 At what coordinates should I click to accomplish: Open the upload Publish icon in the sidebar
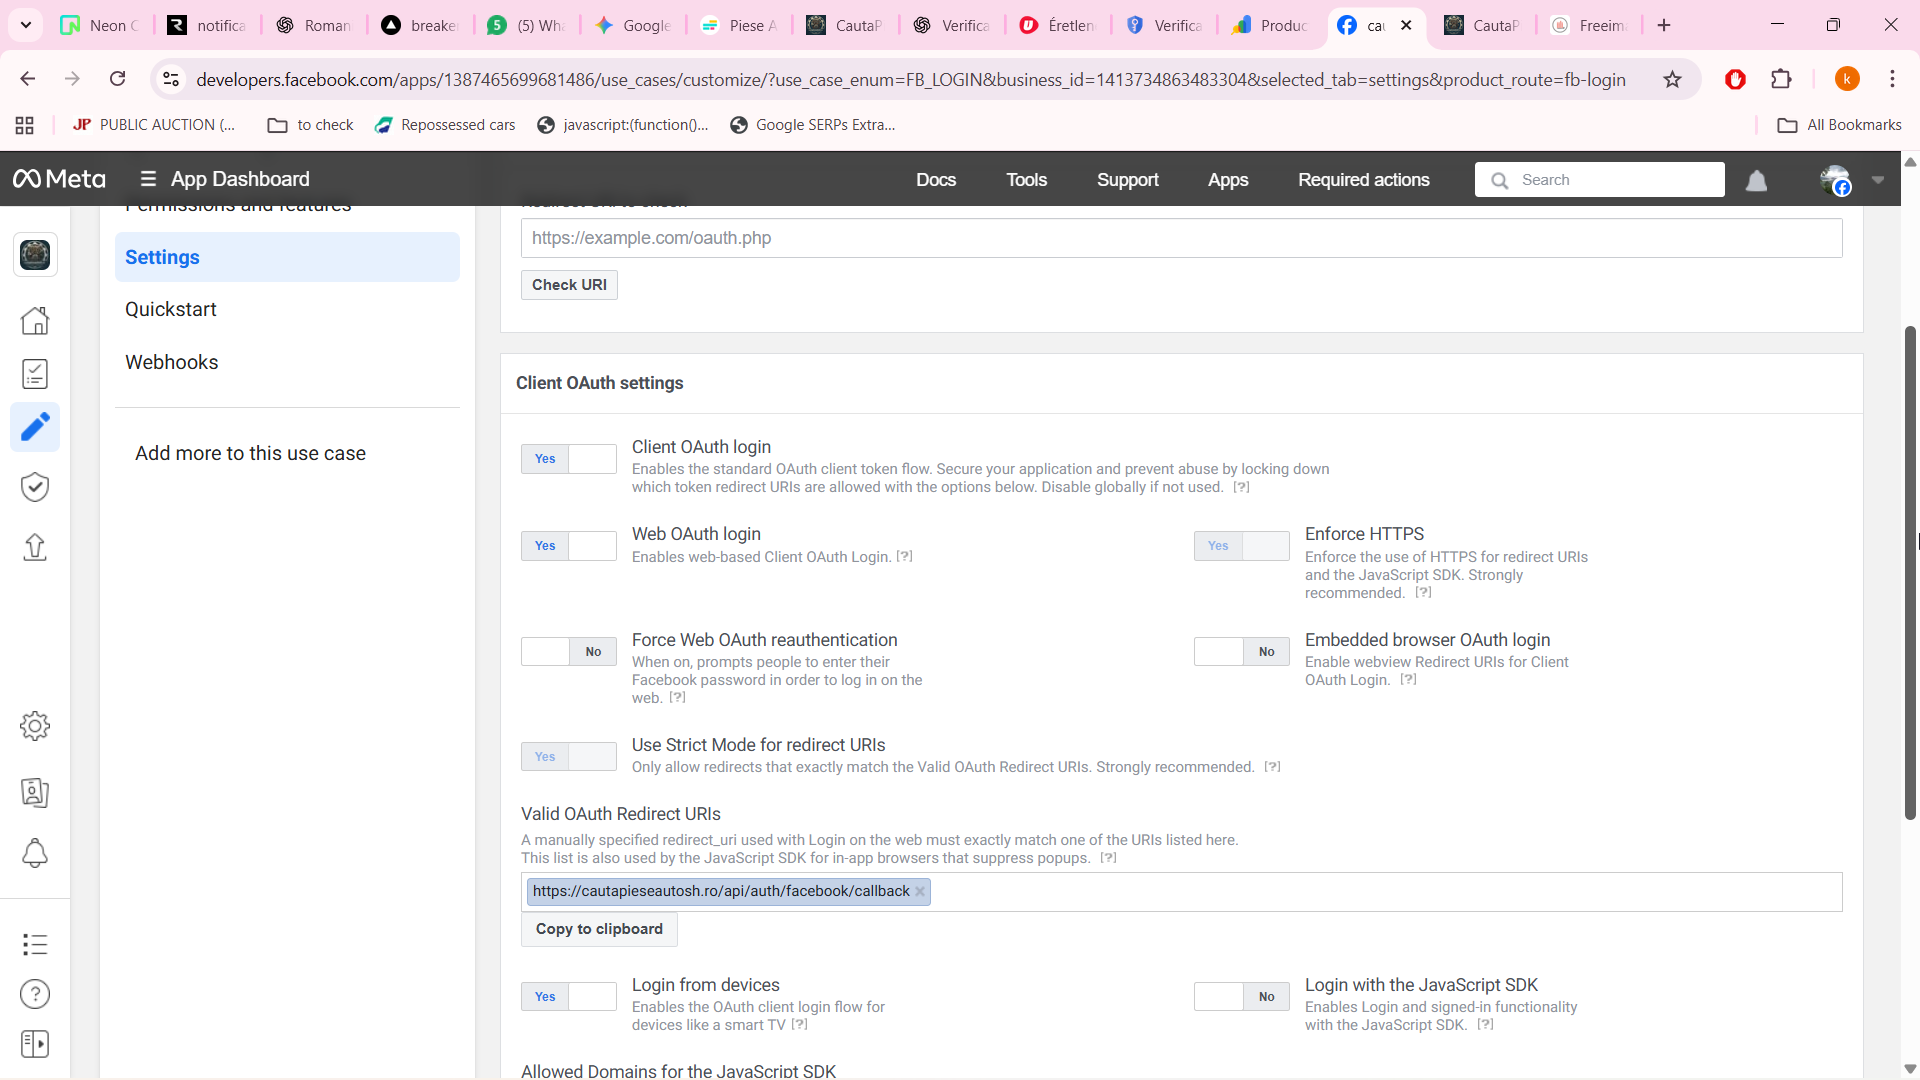tap(35, 547)
